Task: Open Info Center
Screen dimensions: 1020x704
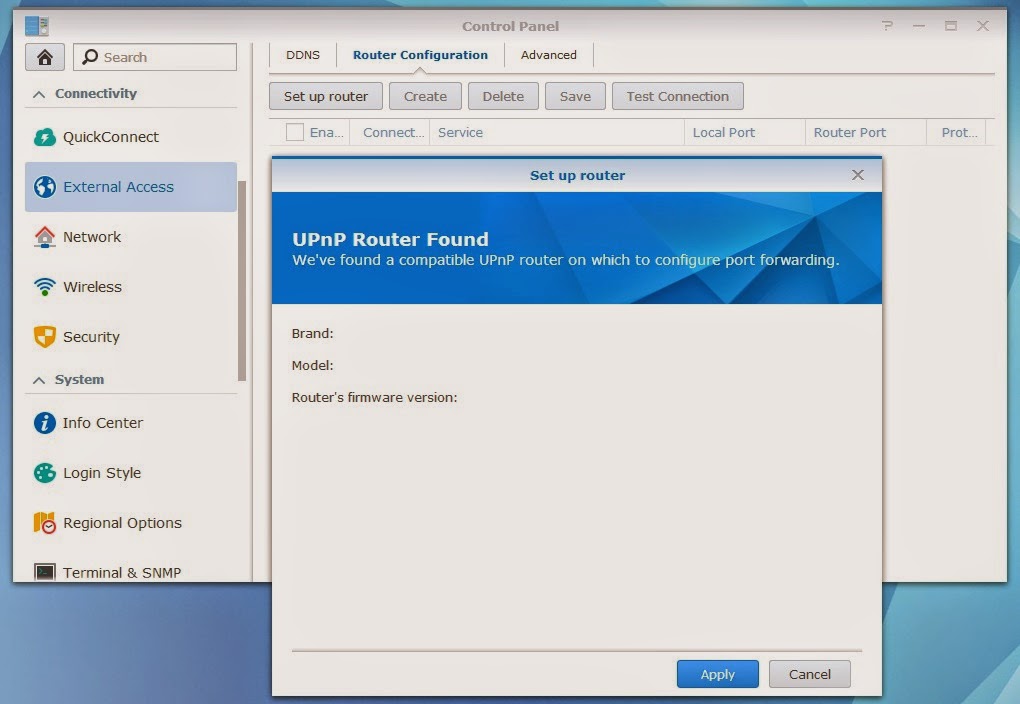Action: tap(100, 423)
